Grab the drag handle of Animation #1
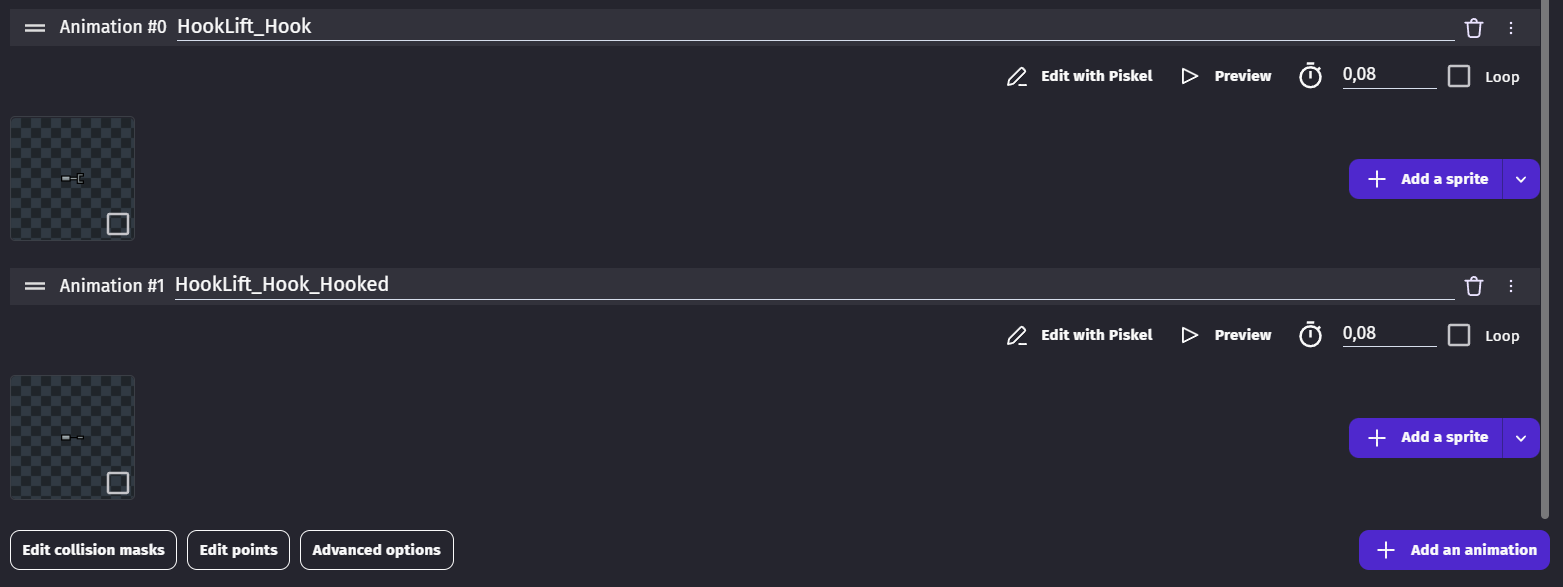Viewport: 1563px width, 587px height. [35, 286]
